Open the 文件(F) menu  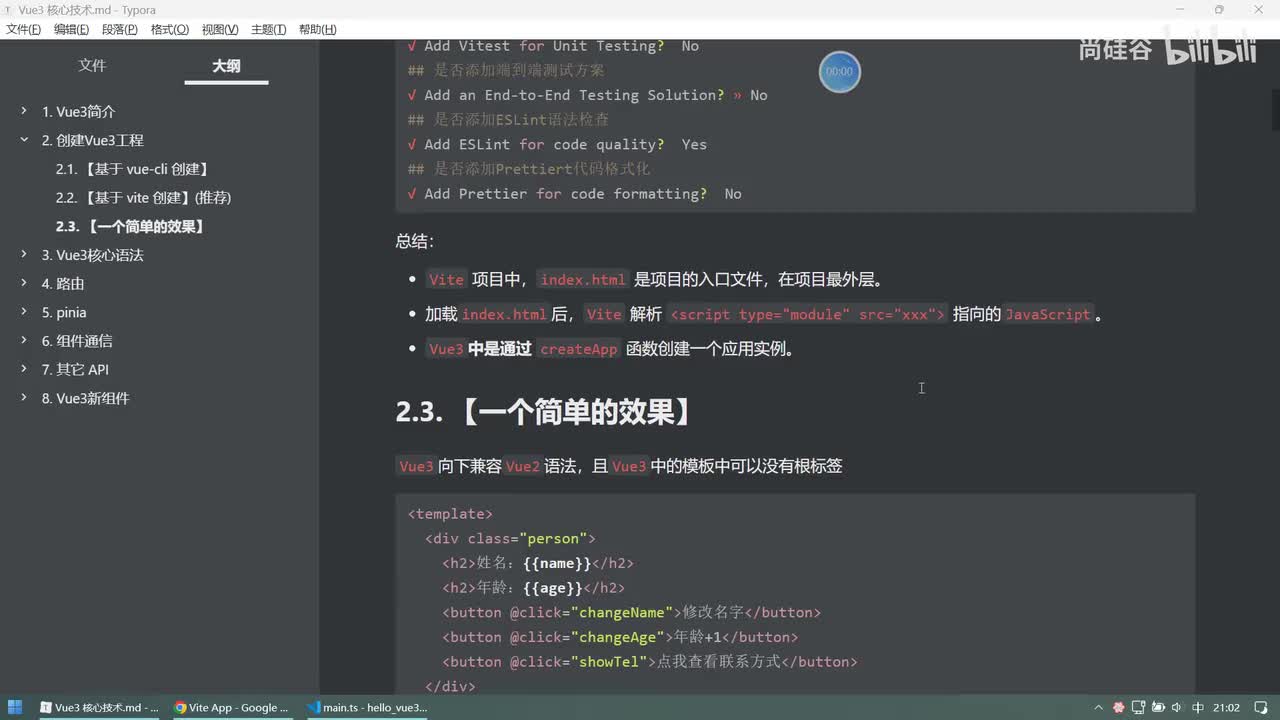point(23,29)
